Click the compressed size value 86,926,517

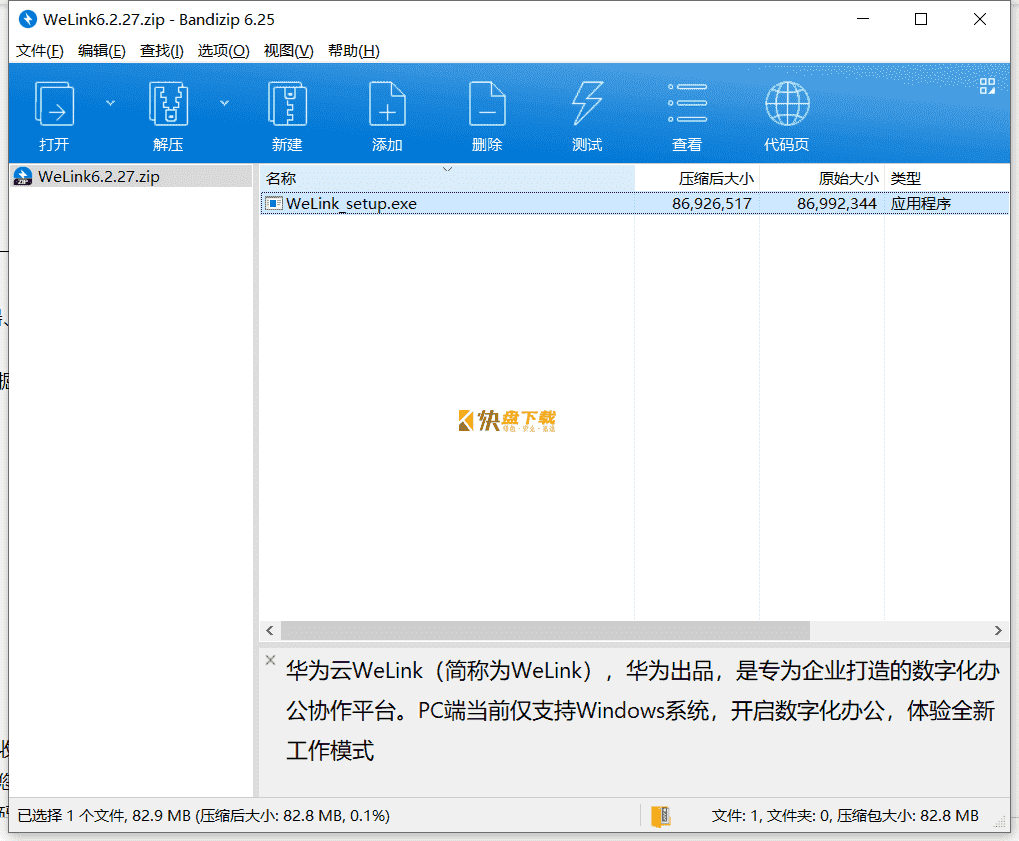pyautogui.click(x=712, y=203)
